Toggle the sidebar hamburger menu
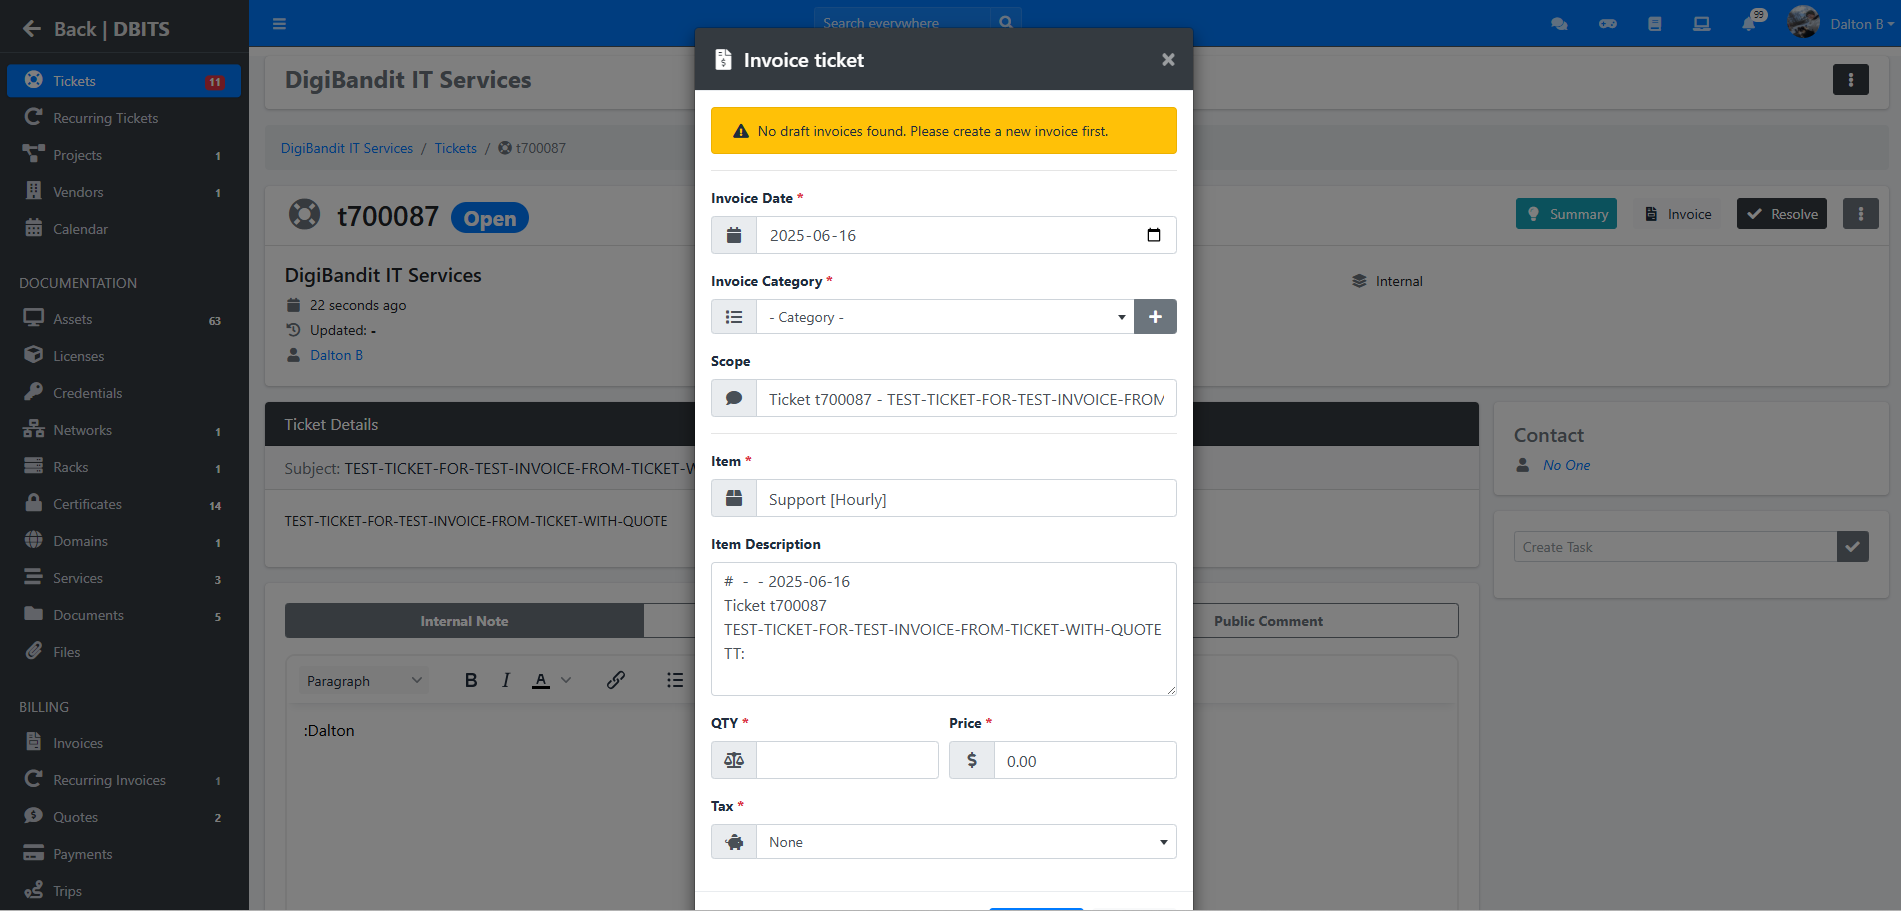Screen dimensions: 1901x911 click(280, 23)
